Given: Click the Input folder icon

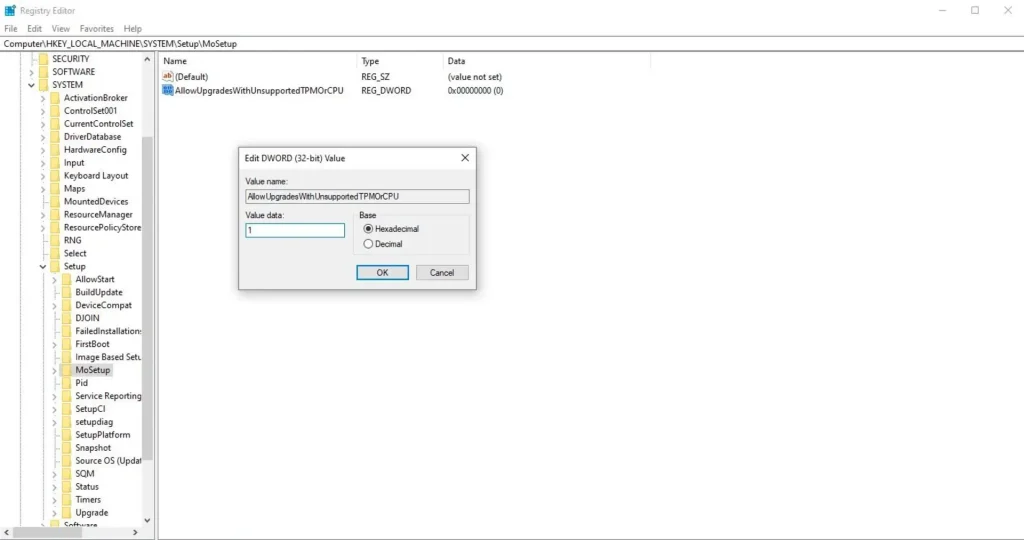Looking at the screenshot, I should tap(56, 163).
